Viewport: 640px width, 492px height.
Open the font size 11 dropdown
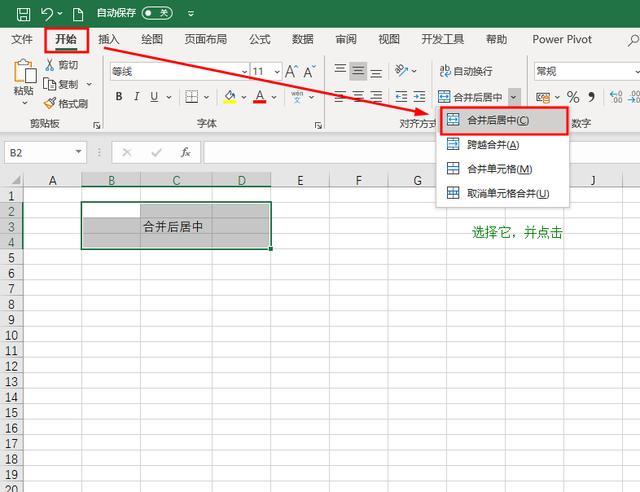click(x=277, y=72)
